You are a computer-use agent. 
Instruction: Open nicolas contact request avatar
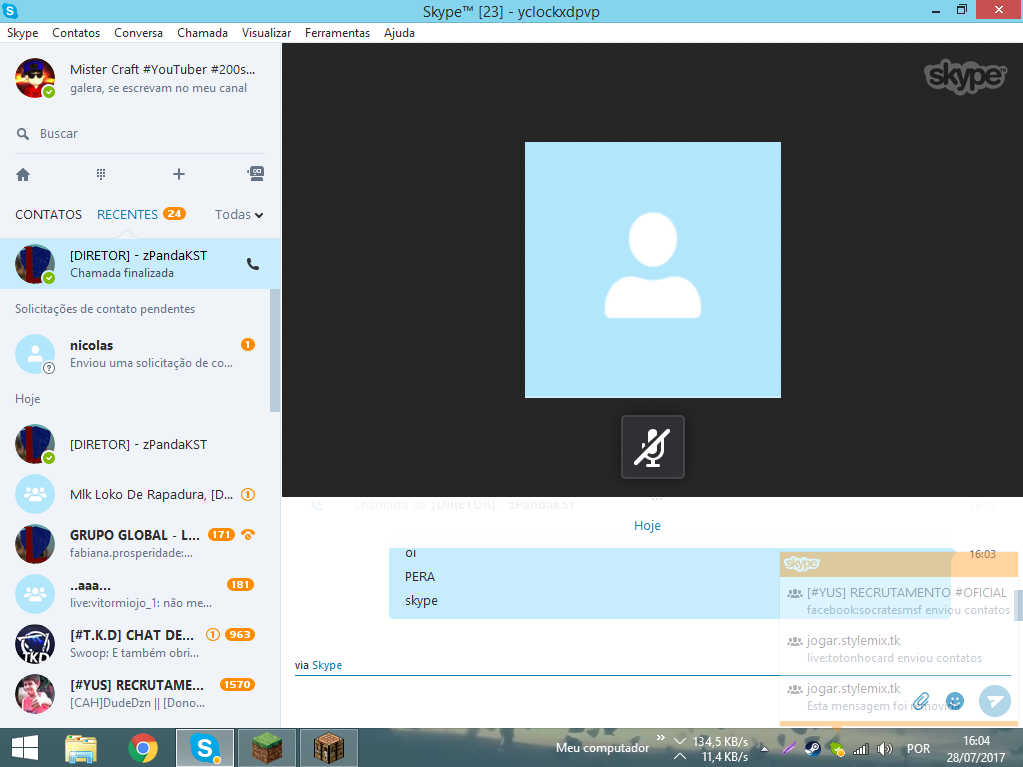pyautogui.click(x=35, y=354)
